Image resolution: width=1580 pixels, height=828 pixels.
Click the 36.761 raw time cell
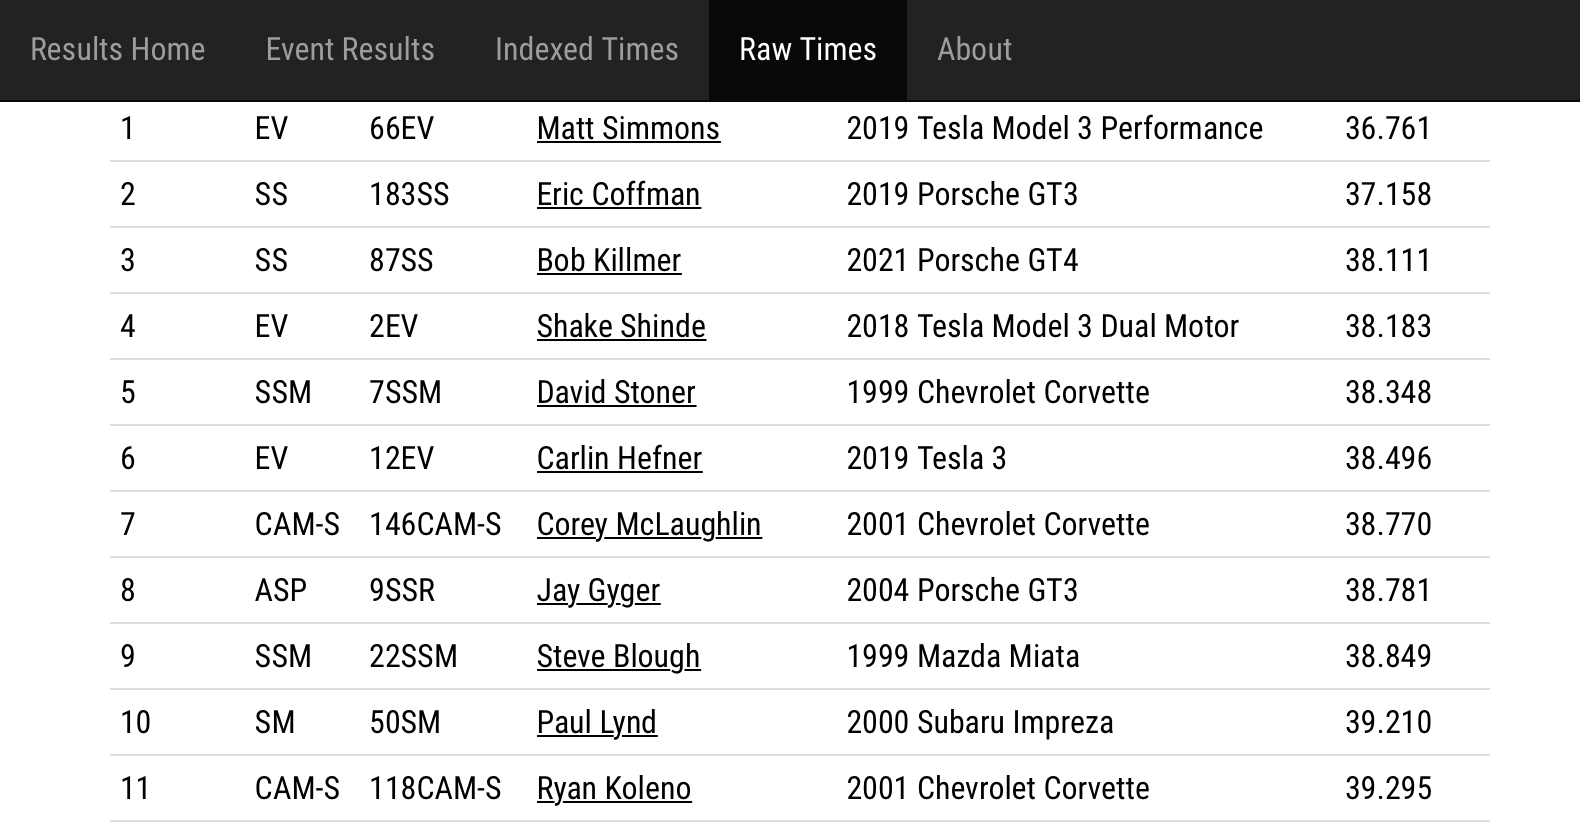pyautogui.click(x=1388, y=129)
